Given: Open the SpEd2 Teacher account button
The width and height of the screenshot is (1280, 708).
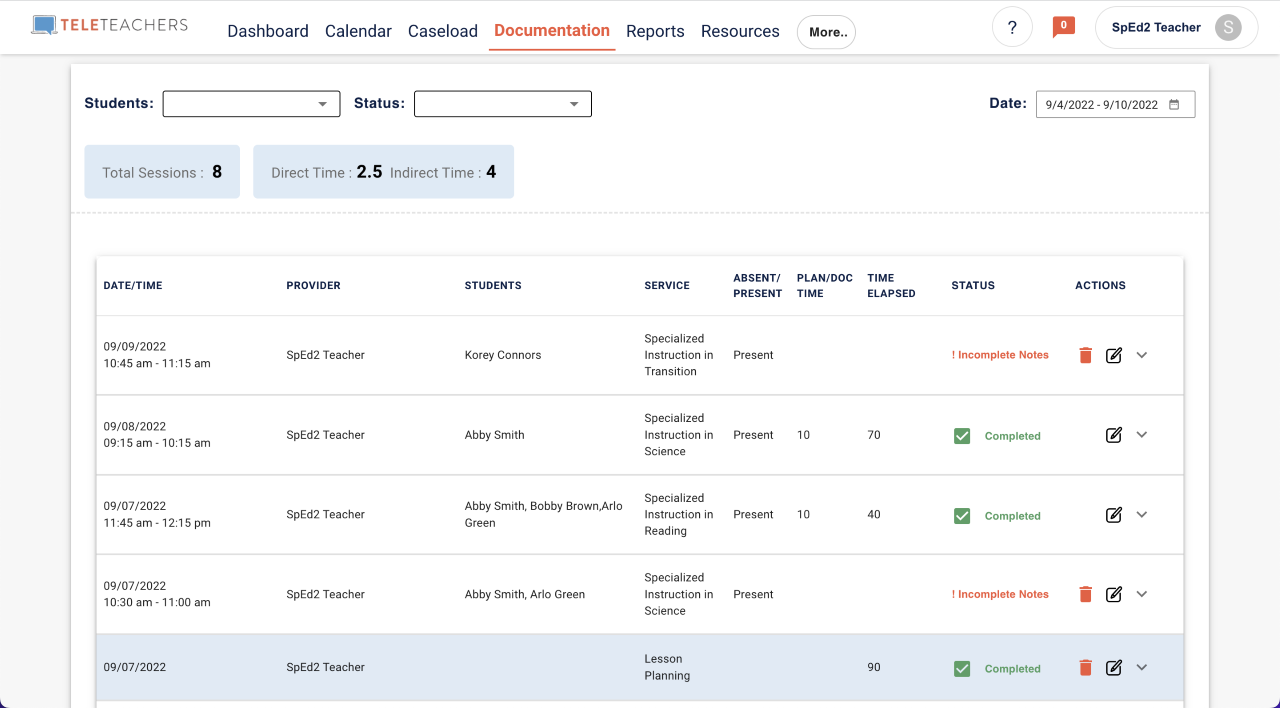Looking at the screenshot, I should click(1177, 28).
